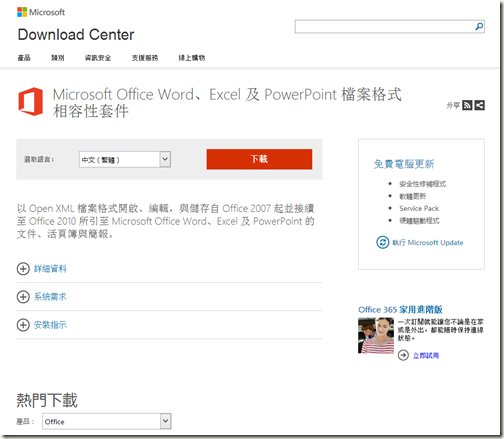Click the 熱門下載 heading
The height and width of the screenshot is (439, 504).
pos(47,400)
